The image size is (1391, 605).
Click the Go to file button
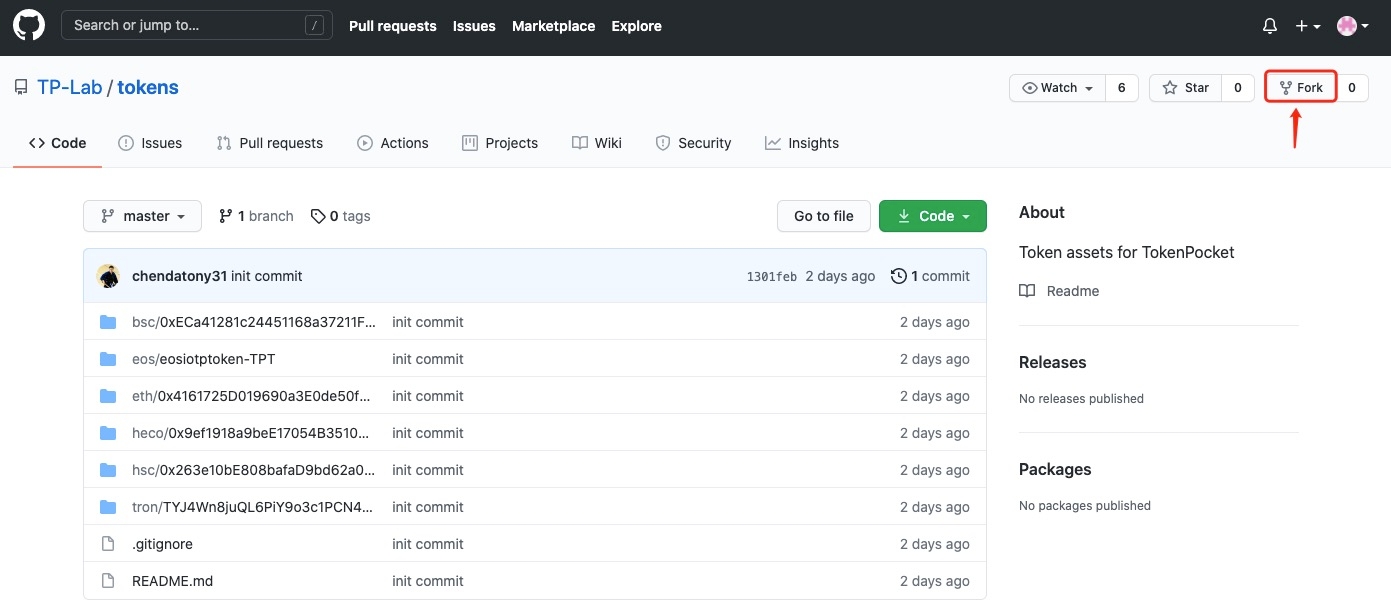tap(823, 216)
